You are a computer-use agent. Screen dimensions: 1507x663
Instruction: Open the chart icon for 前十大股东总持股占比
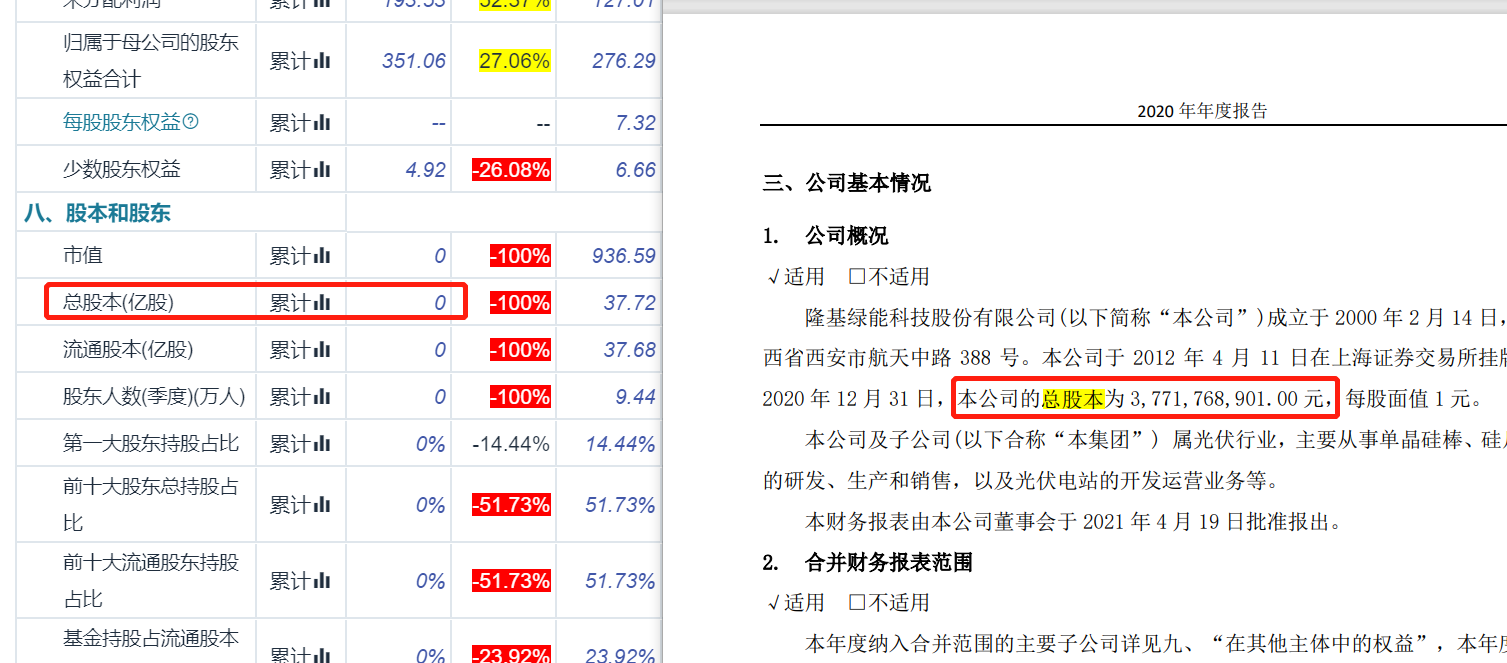322,505
